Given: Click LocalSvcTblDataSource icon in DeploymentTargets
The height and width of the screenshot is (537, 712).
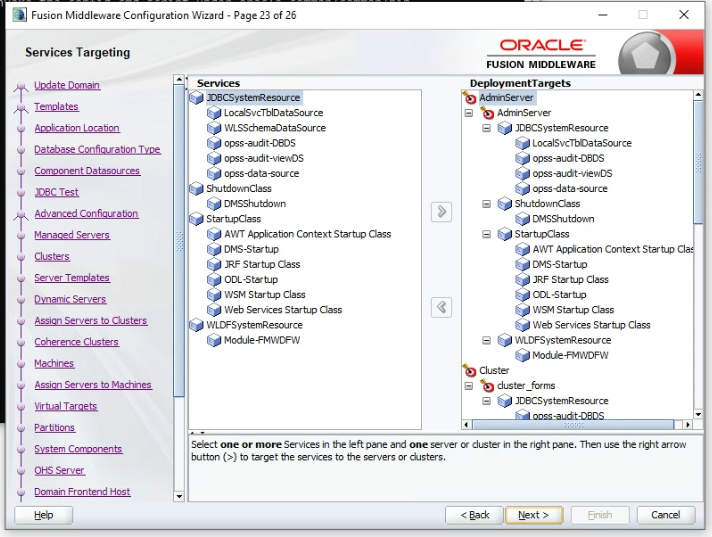Looking at the screenshot, I should (x=522, y=143).
